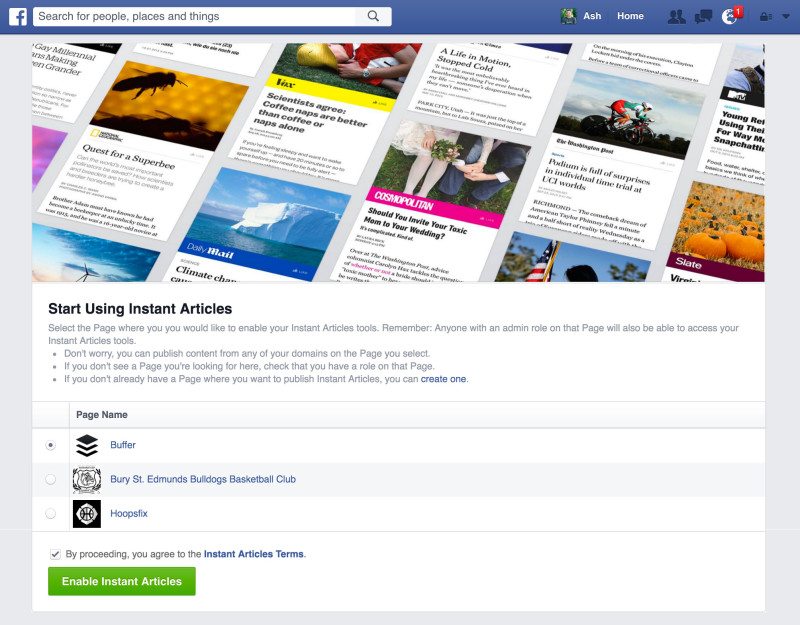Open notifications via the globe icon

coord(729,15)
